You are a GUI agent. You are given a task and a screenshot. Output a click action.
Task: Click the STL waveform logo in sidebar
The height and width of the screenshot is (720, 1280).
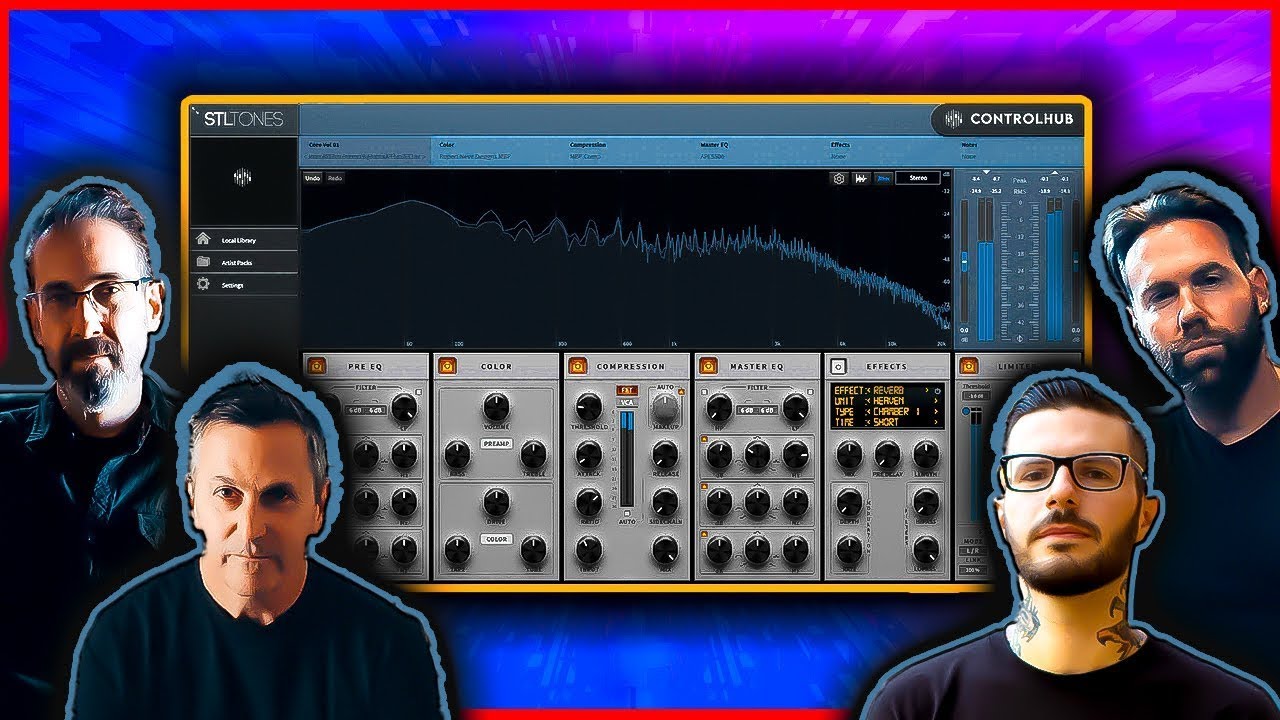(x=243, y=177)
